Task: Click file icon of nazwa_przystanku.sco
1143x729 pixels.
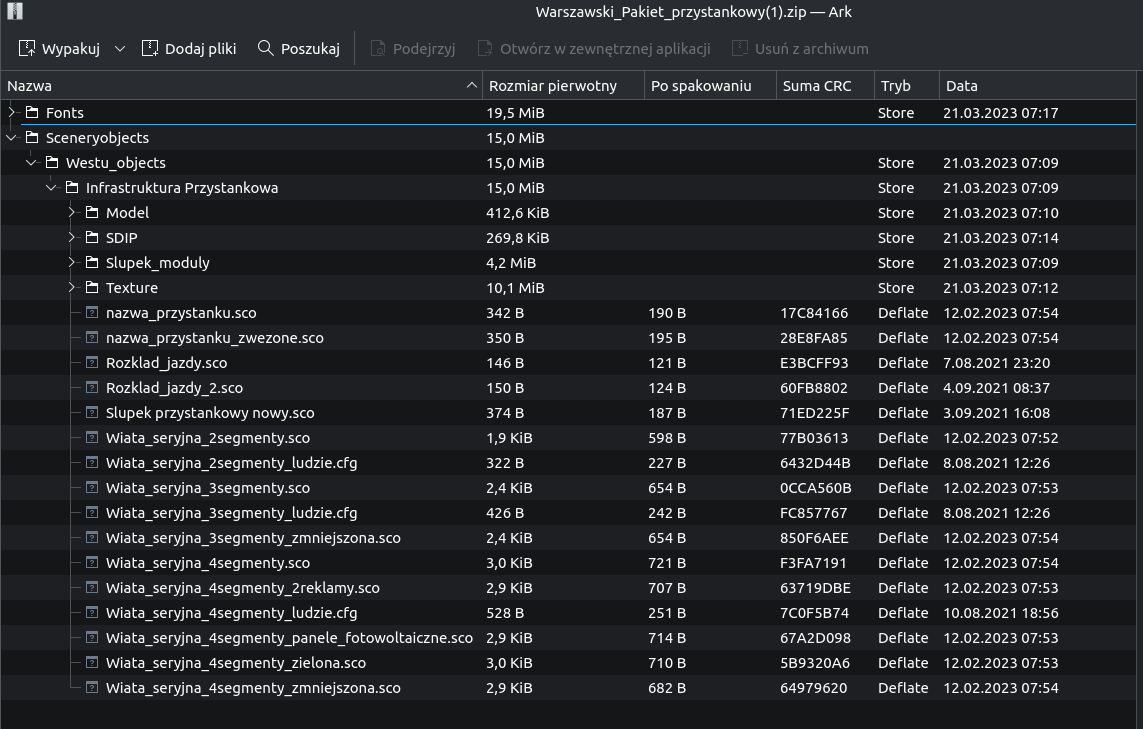Action: pos(92,312)
